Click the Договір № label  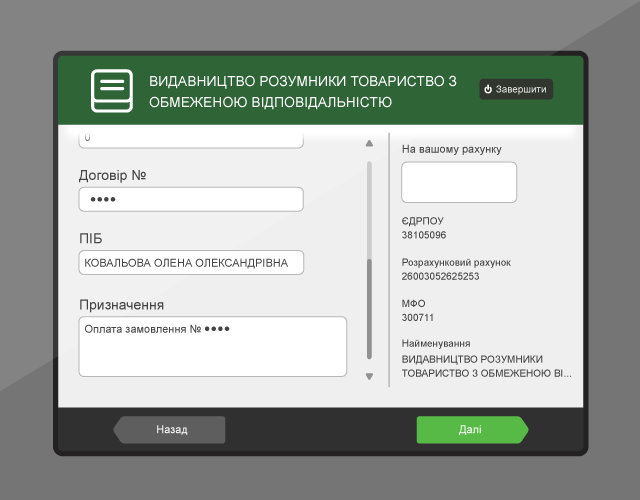coord(112,175)
